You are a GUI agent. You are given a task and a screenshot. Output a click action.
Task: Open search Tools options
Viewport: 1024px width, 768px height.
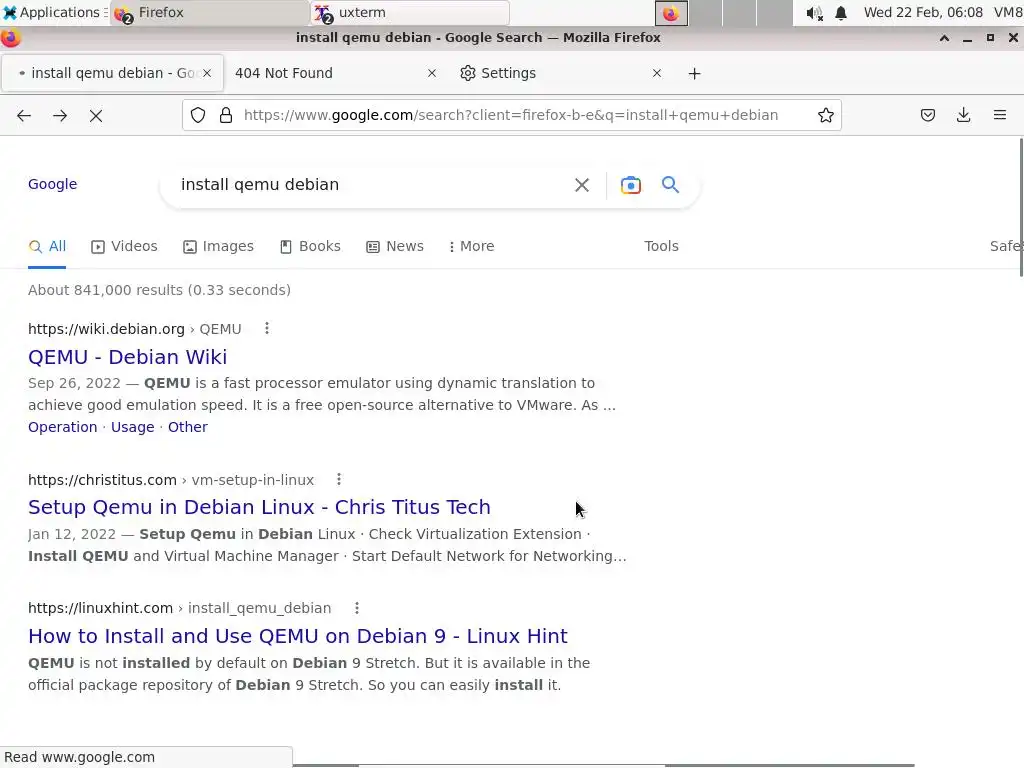click(661, 246)
